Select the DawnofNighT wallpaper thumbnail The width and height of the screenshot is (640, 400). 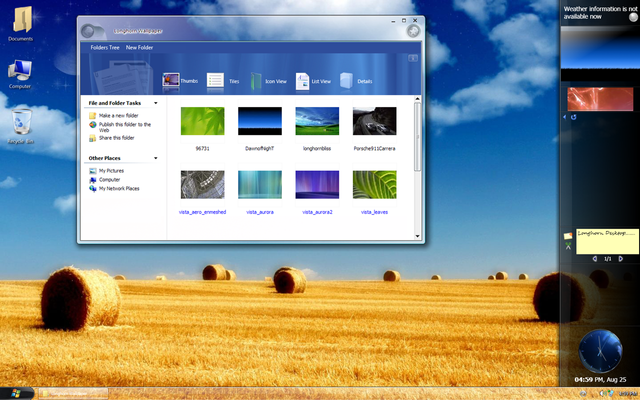[x=260, y=121]
